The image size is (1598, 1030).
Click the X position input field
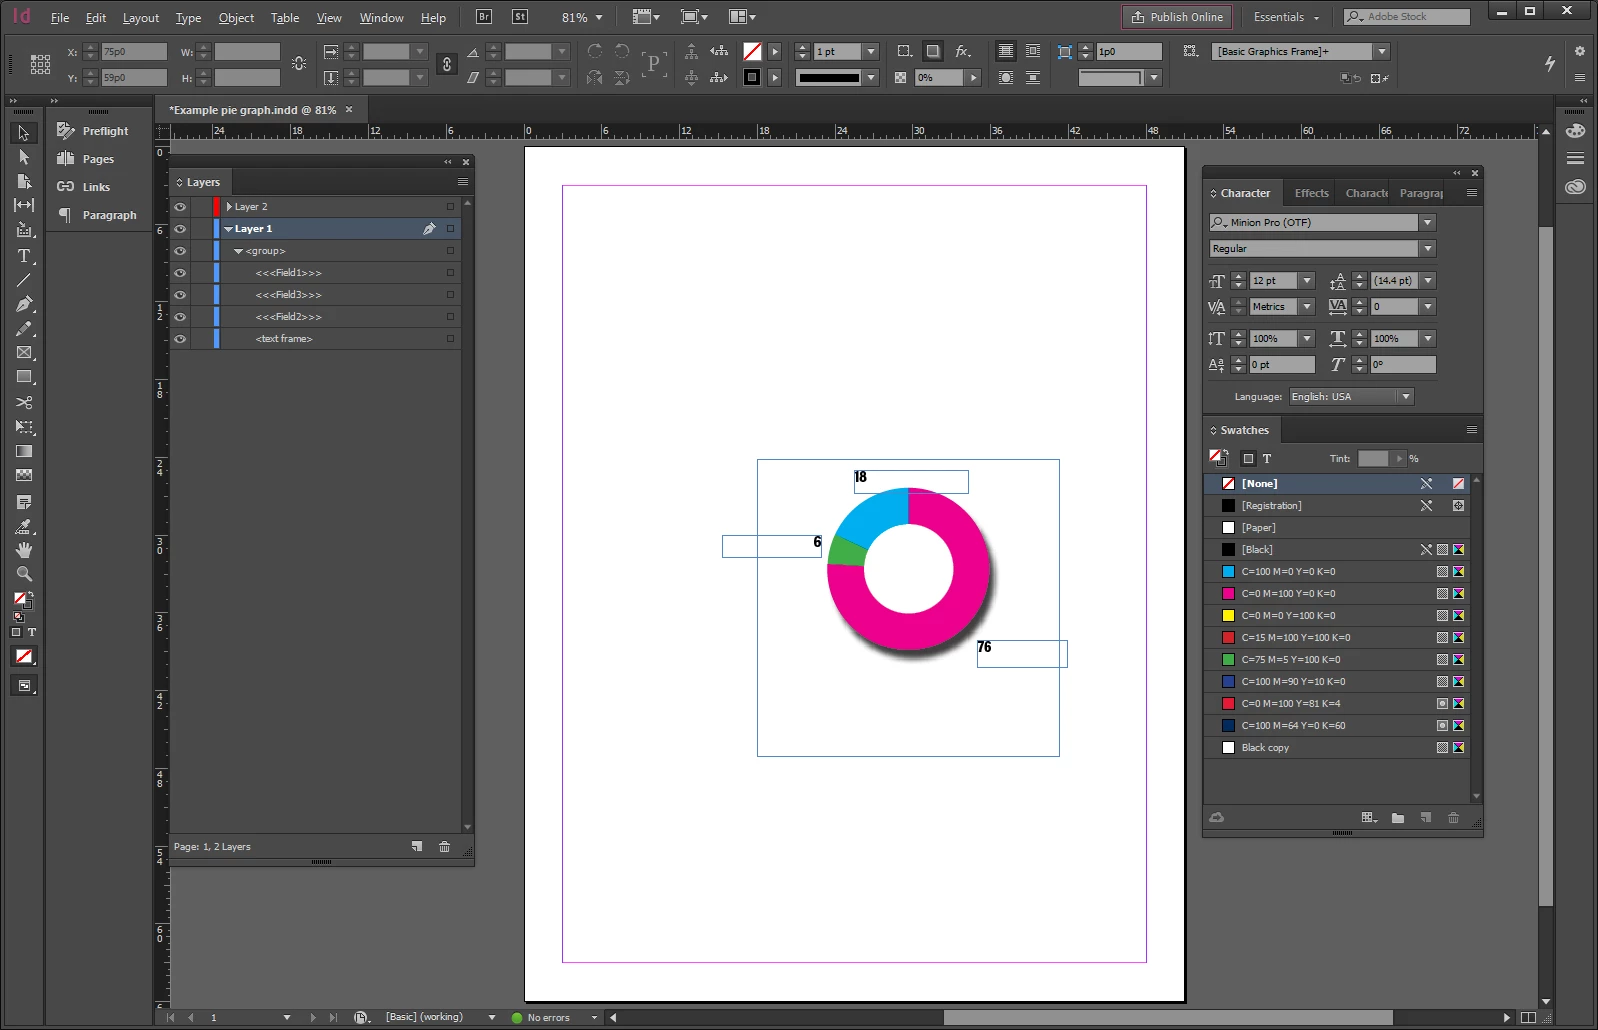[x=134, y=51]
